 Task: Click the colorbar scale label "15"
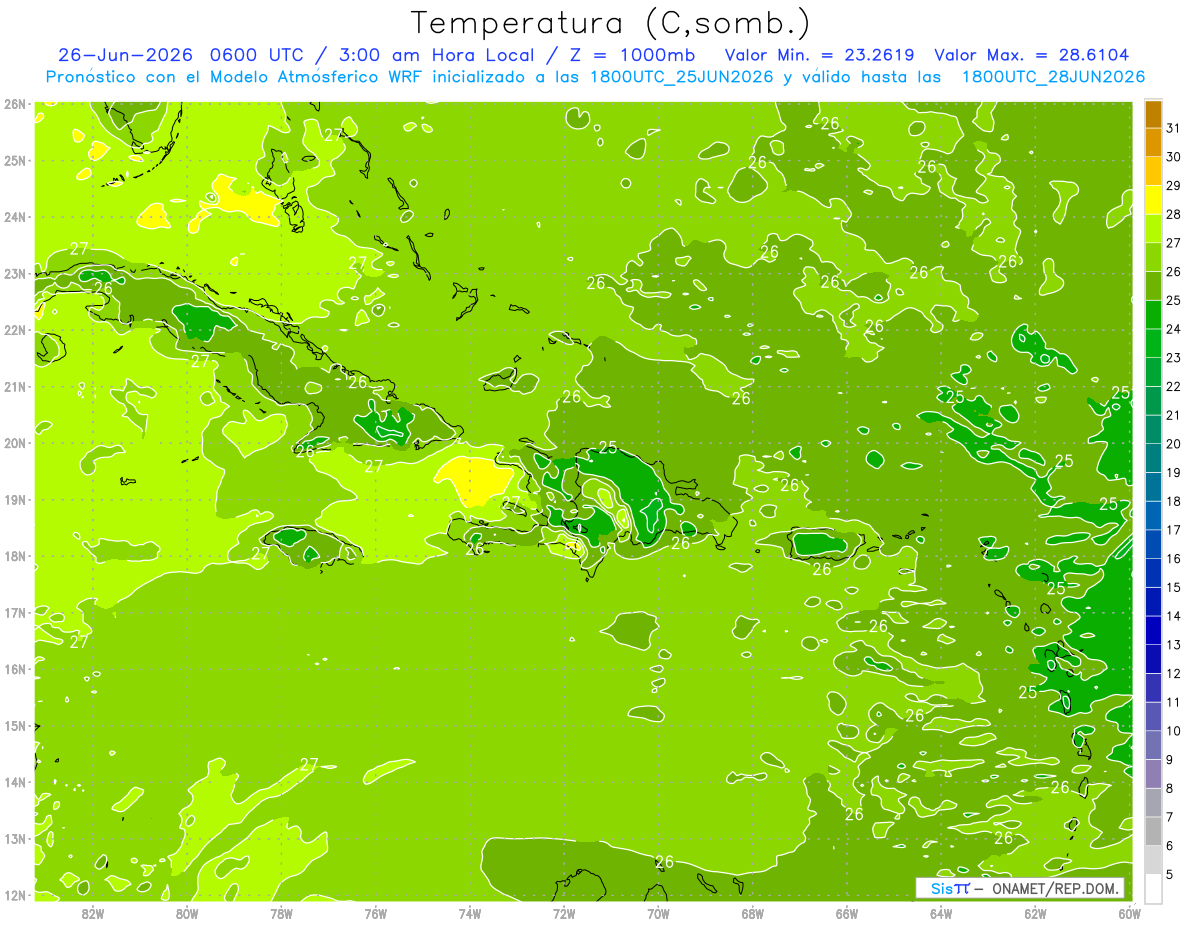click(x=1173, y=587)
